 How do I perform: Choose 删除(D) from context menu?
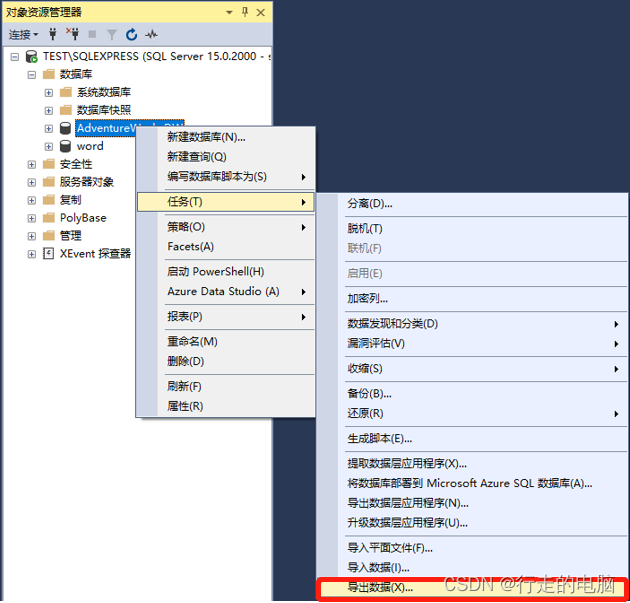(225, 362)
